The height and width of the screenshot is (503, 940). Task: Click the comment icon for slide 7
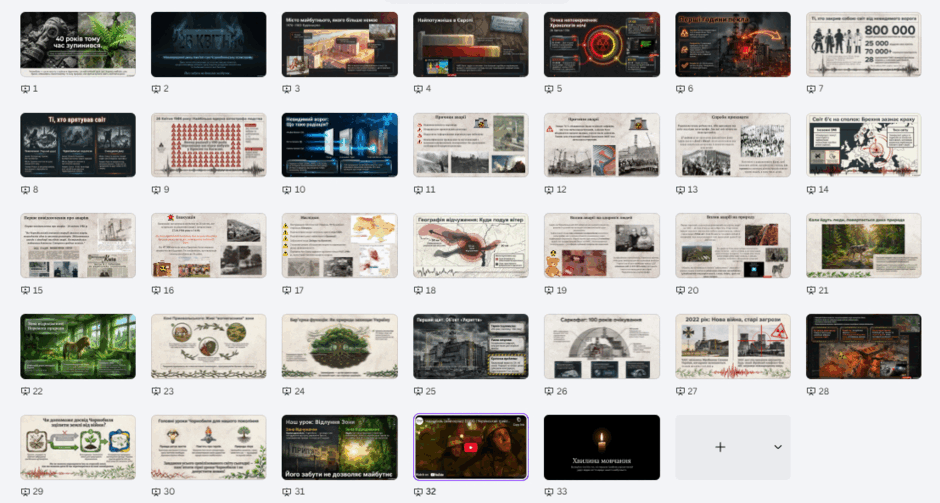point(811,89)
